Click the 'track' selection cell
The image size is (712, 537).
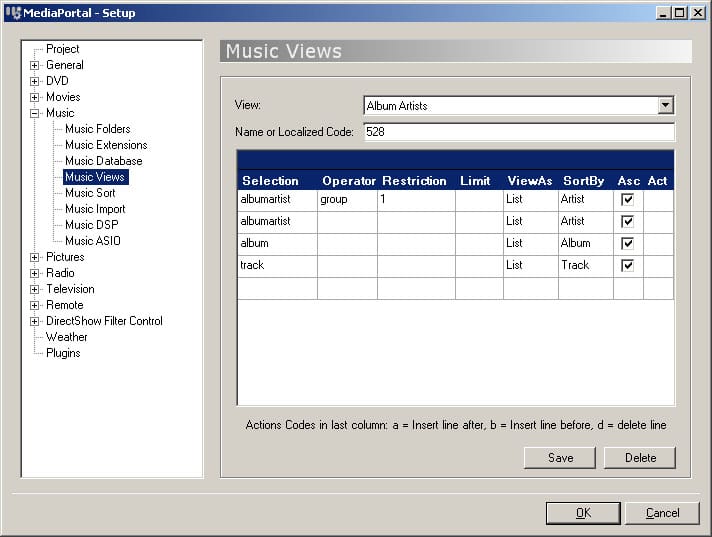(277, 266)
